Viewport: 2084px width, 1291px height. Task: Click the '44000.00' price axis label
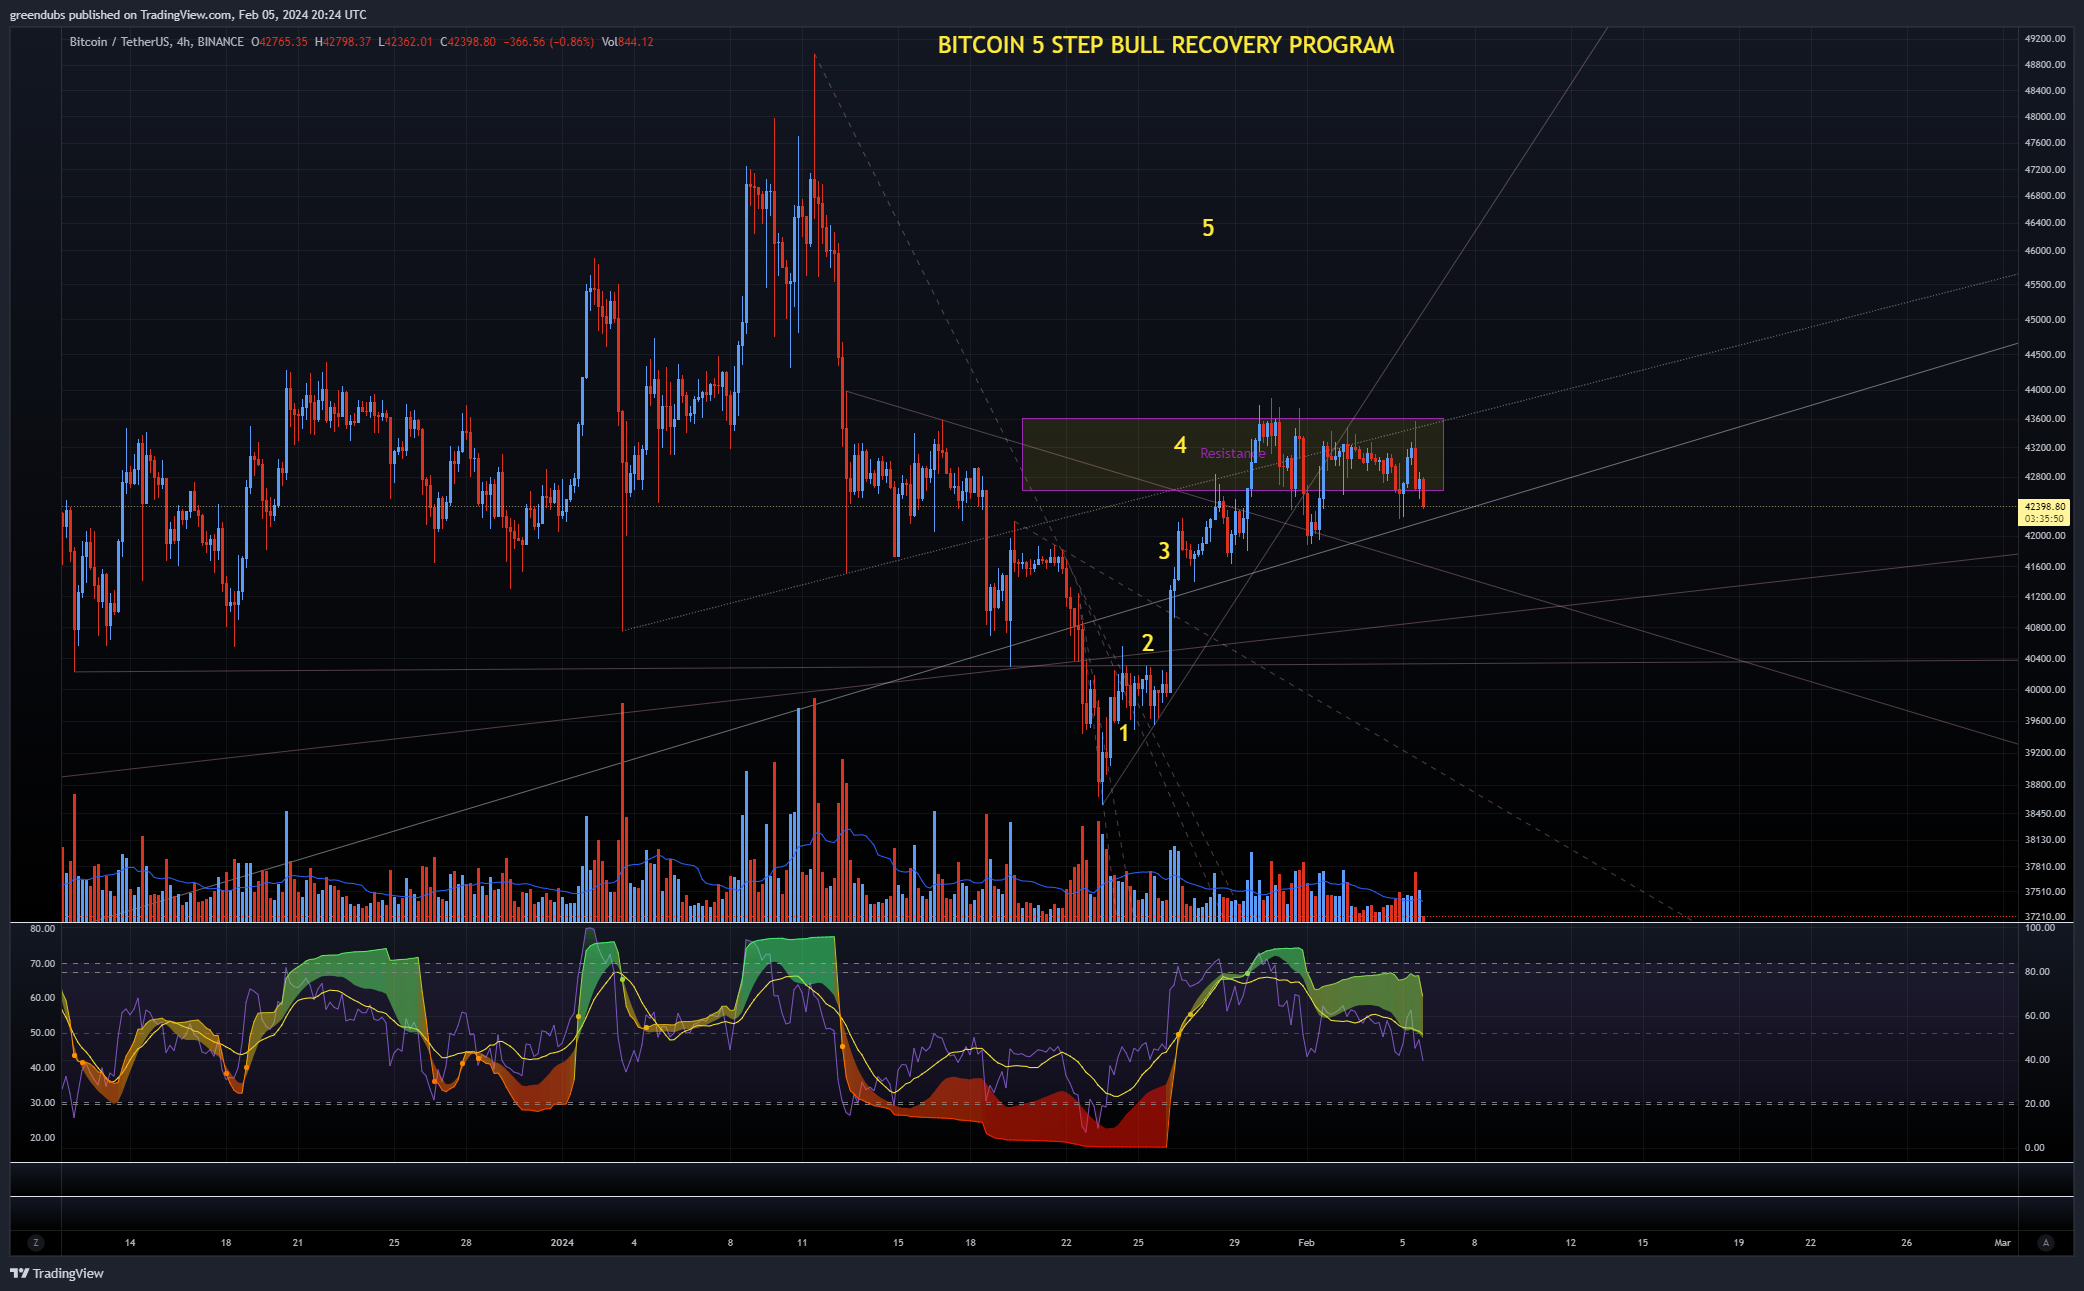[x=2045, y=389]
